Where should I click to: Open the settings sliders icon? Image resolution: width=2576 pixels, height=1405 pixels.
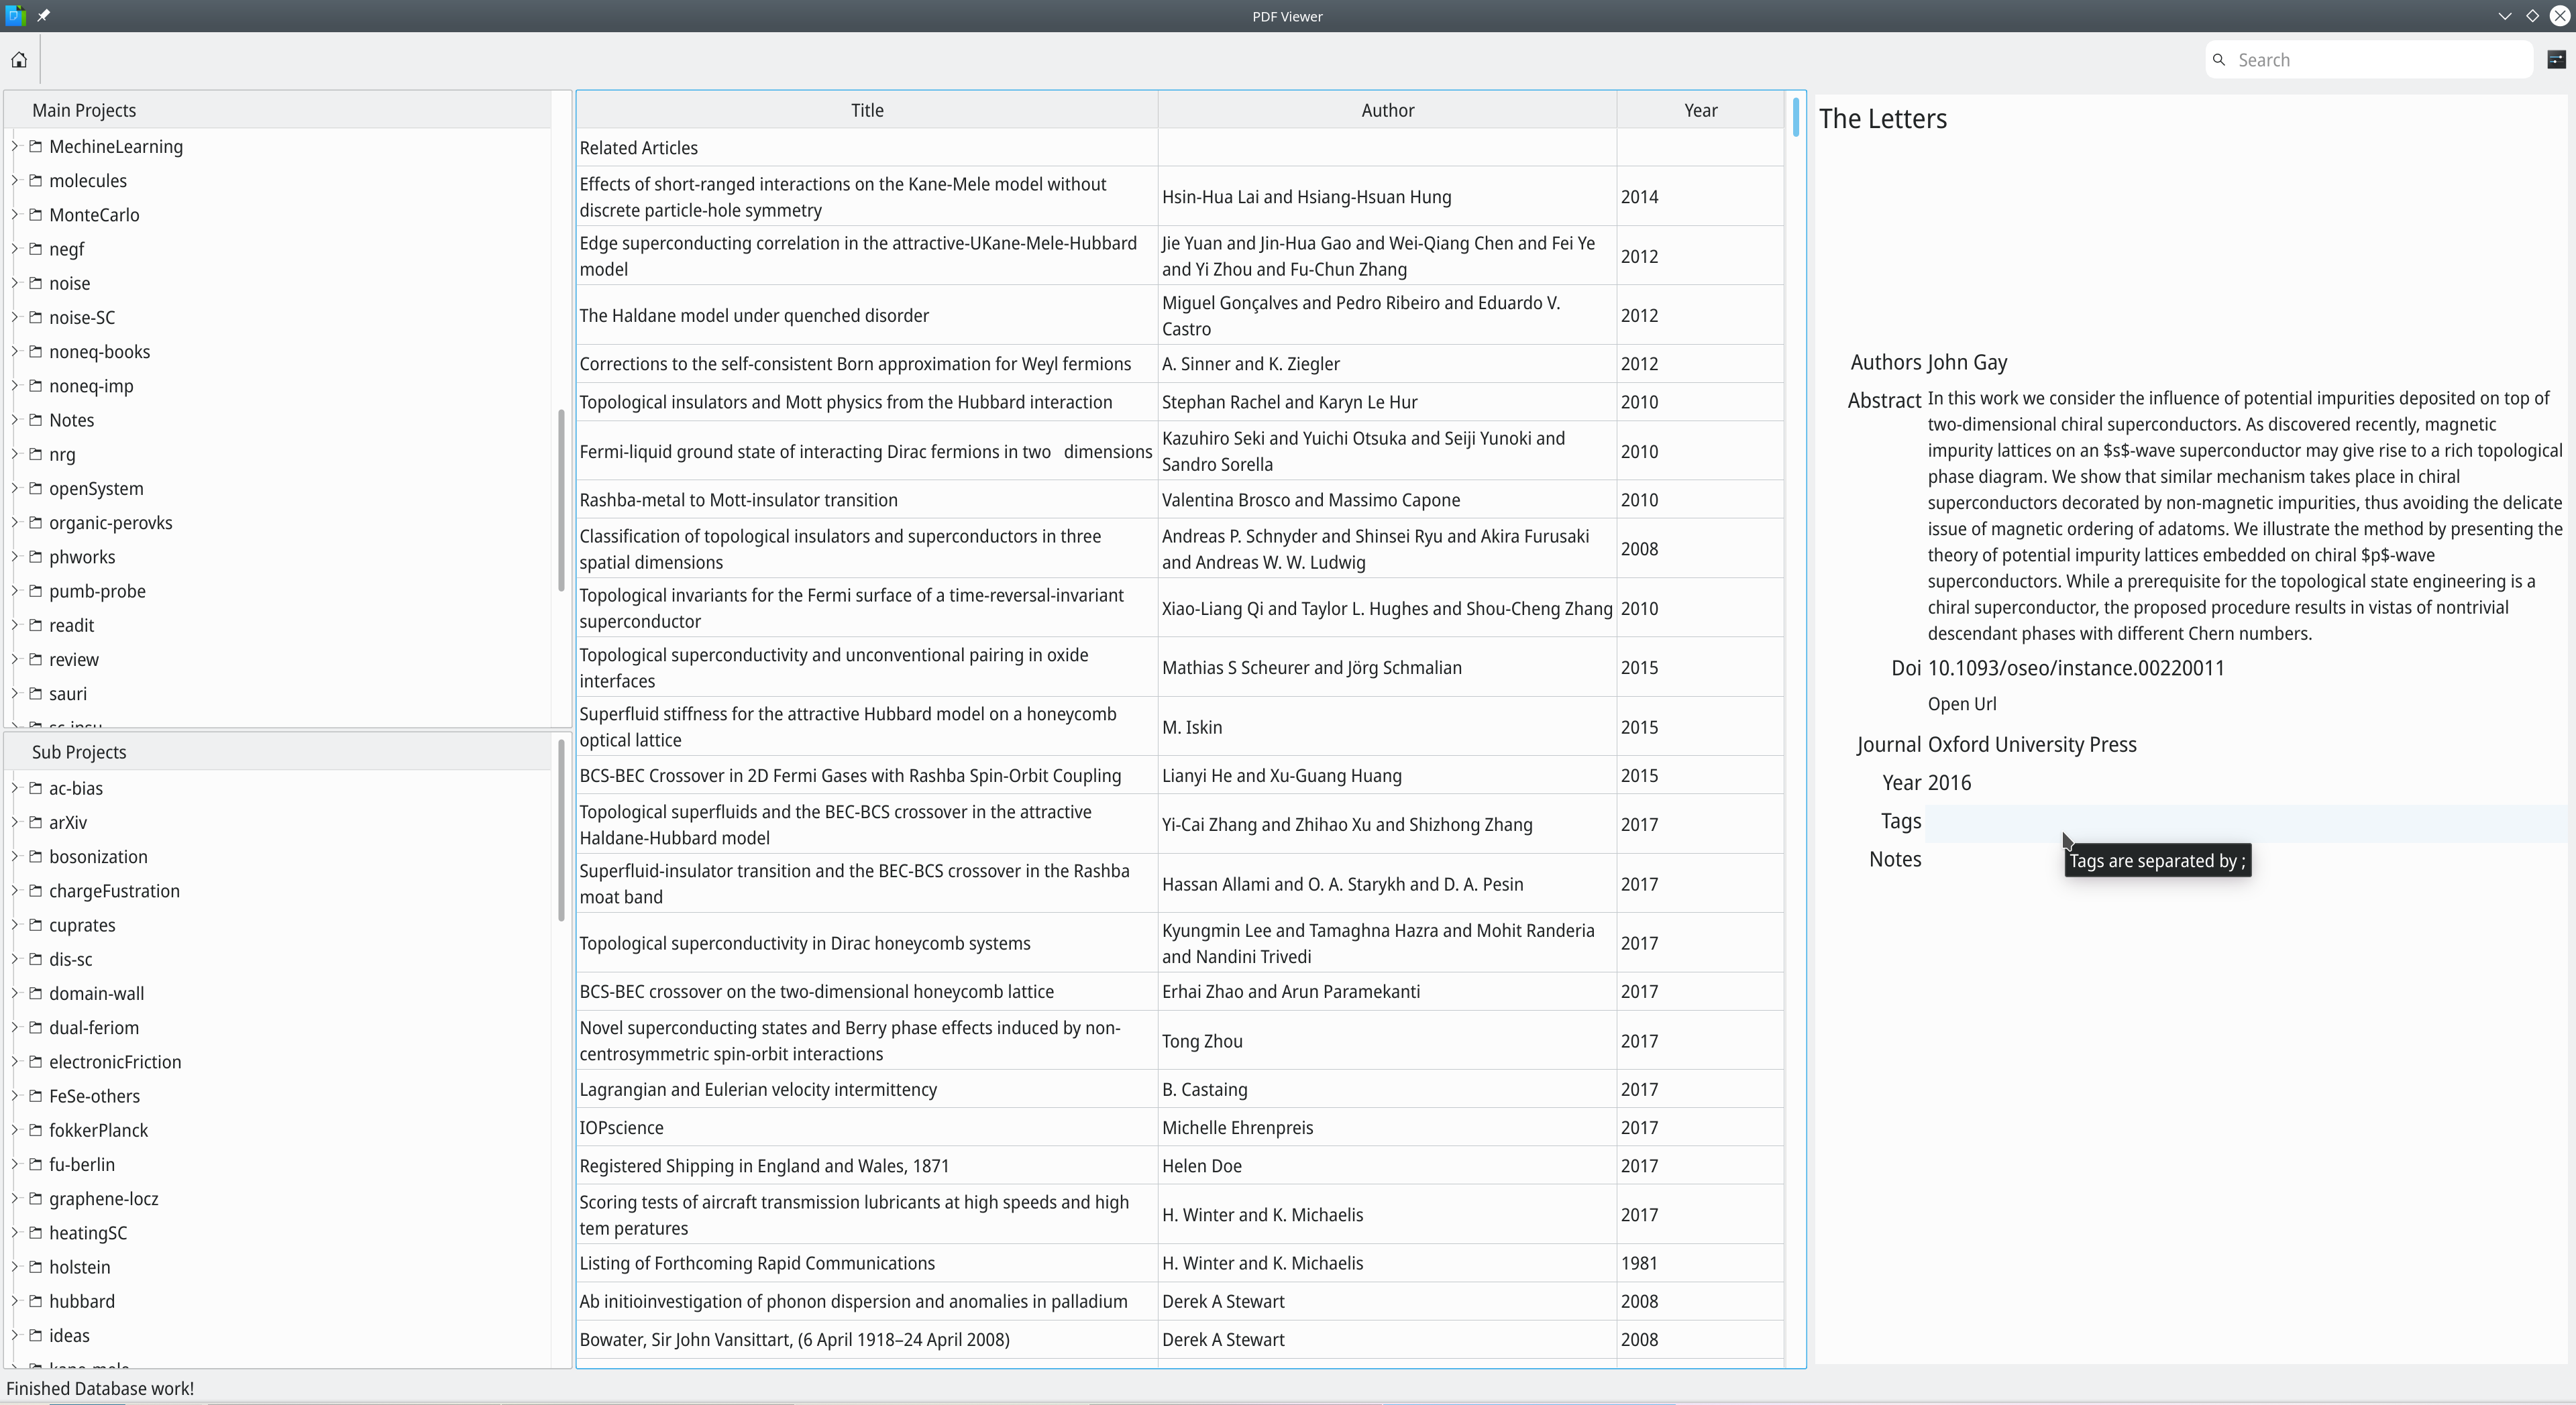pyautogui.click(x=2556, y=60)
